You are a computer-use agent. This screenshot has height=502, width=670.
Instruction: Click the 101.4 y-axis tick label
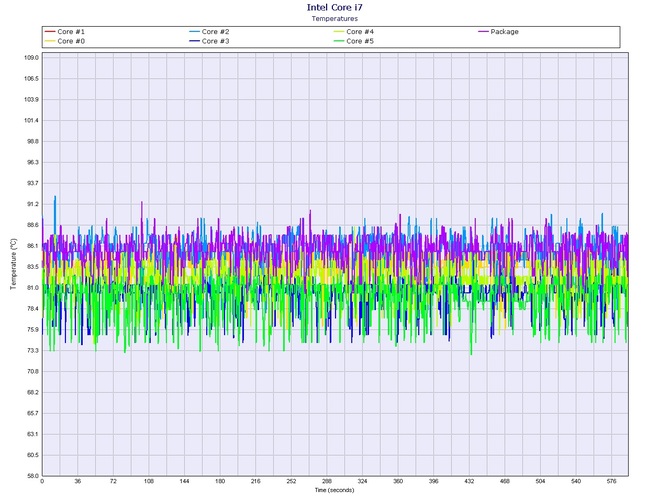pyautogui.click(x=31, y=120)
